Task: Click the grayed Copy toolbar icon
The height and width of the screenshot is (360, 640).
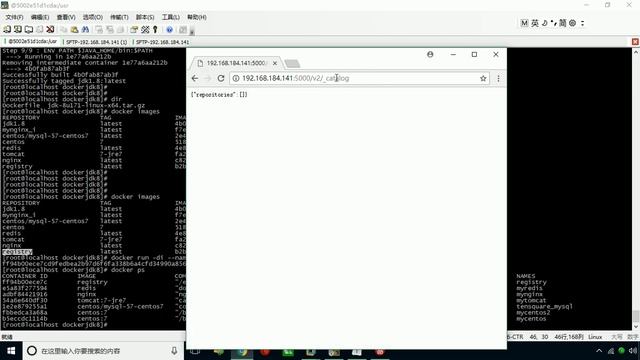Action: tap(64, 29)
